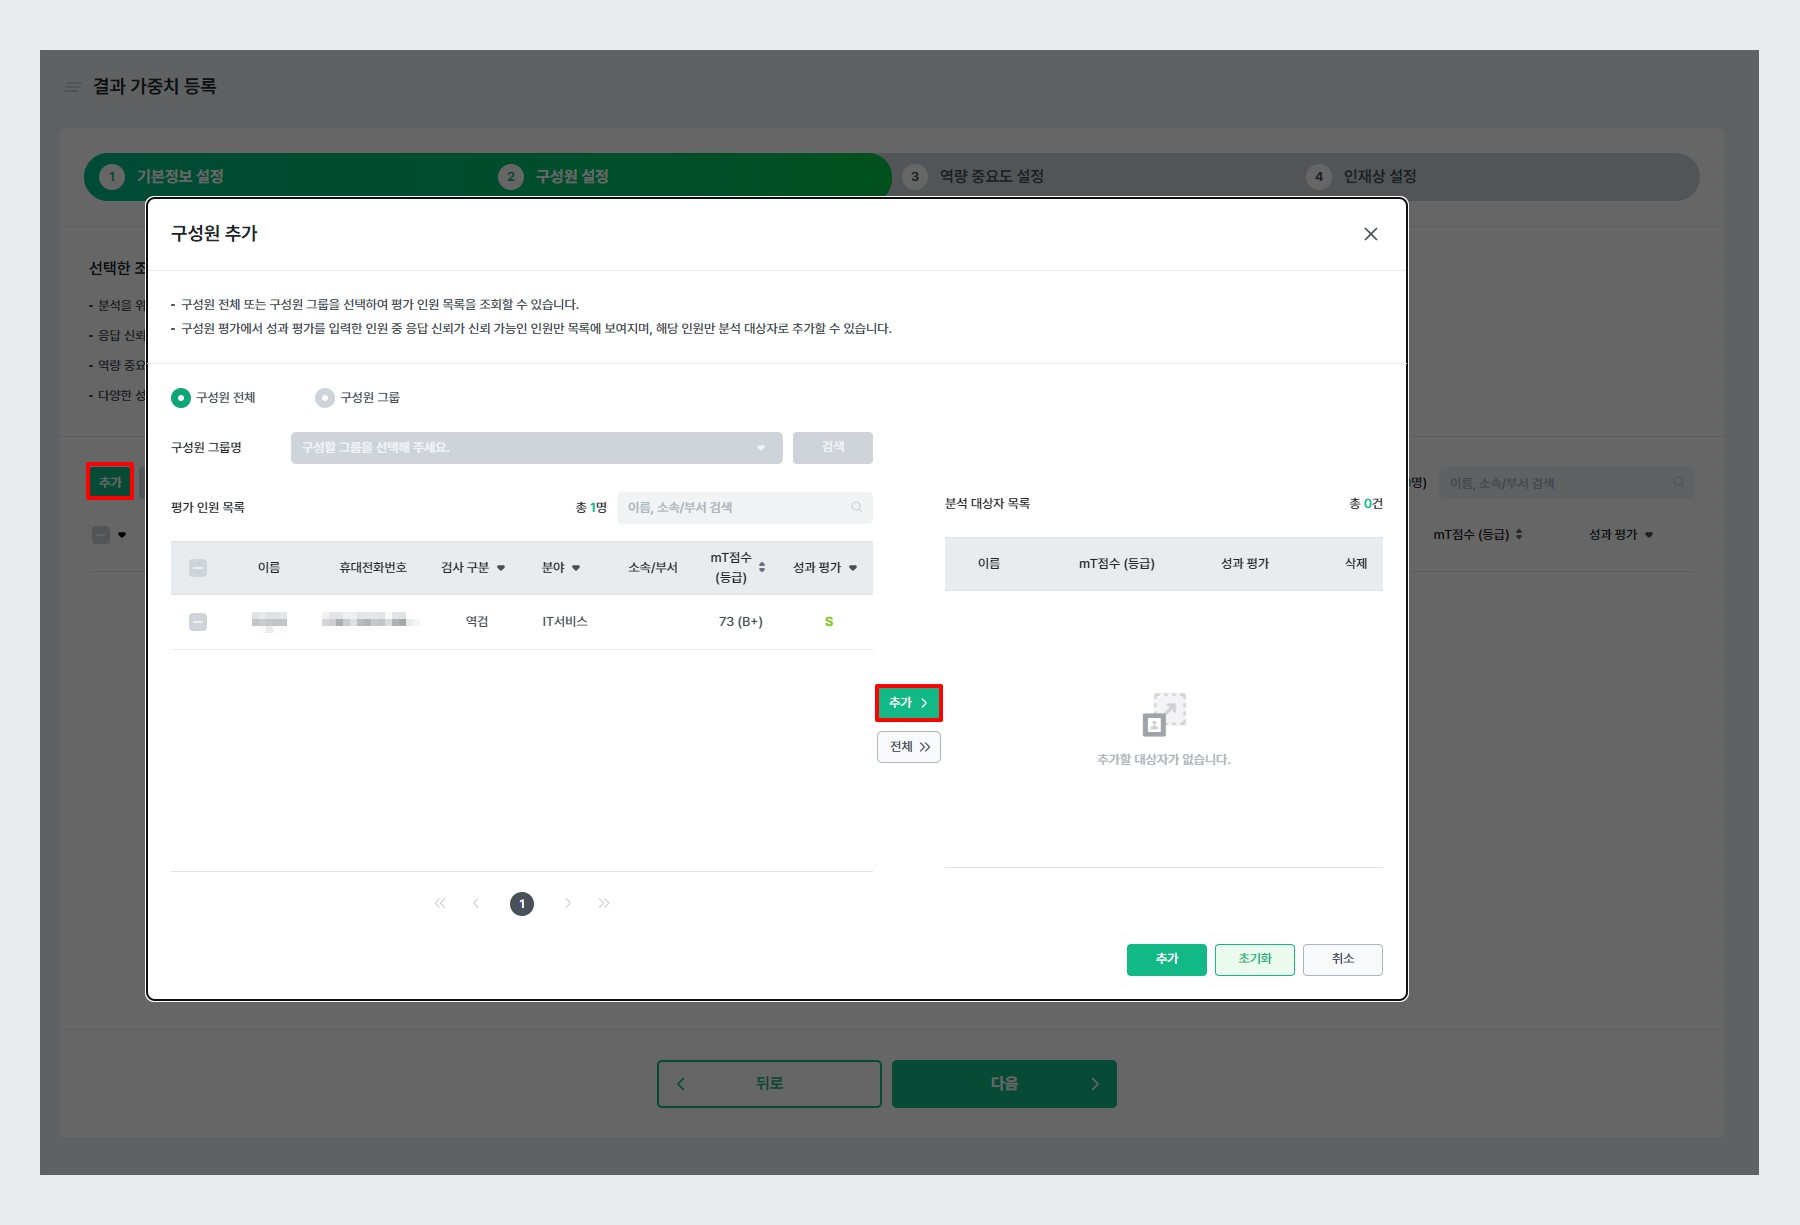Click the 취소 cancel button
The image size is (1800, 1225).
pos(1343,959)
